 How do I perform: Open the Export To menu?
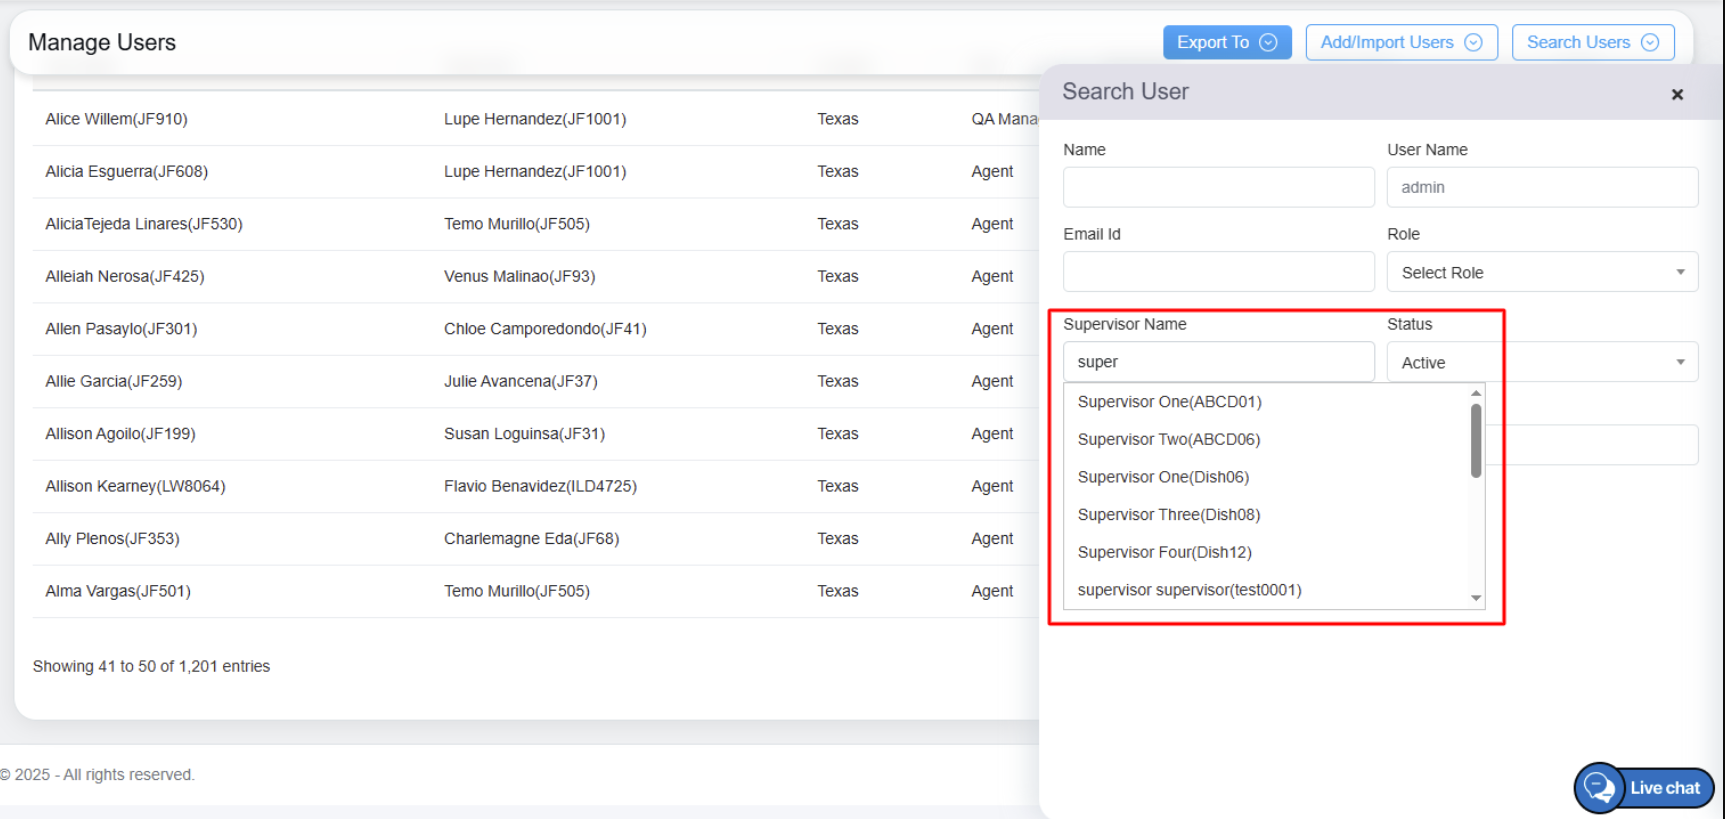(1226, 42)
